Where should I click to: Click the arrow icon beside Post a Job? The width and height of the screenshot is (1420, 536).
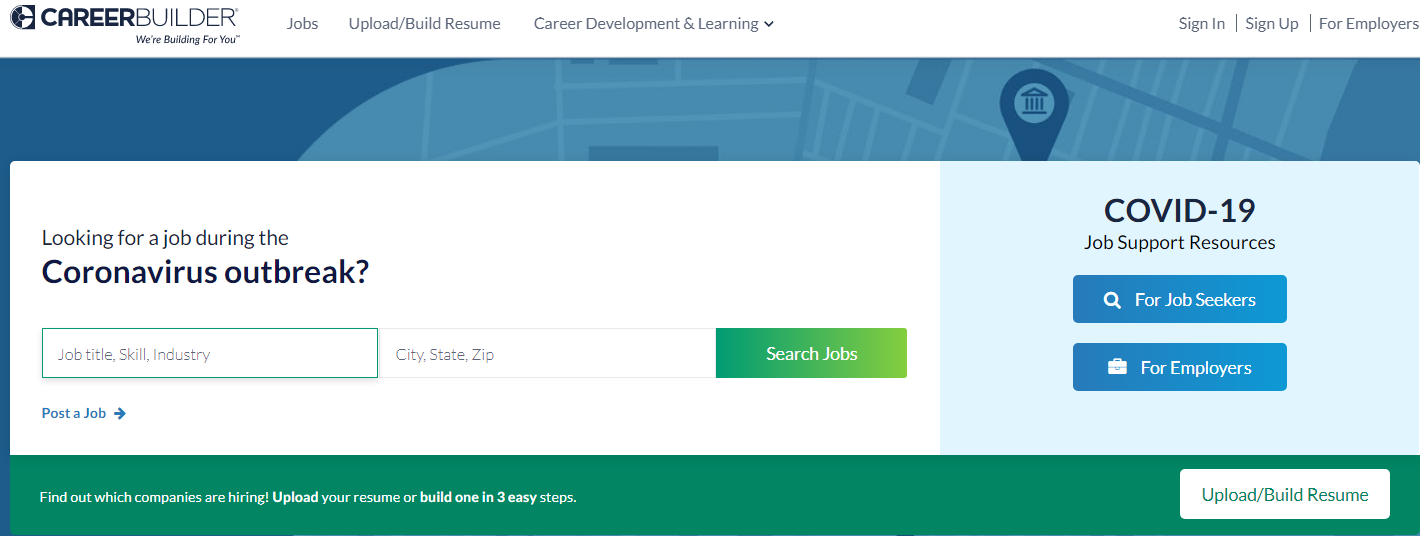coord(120,413)
